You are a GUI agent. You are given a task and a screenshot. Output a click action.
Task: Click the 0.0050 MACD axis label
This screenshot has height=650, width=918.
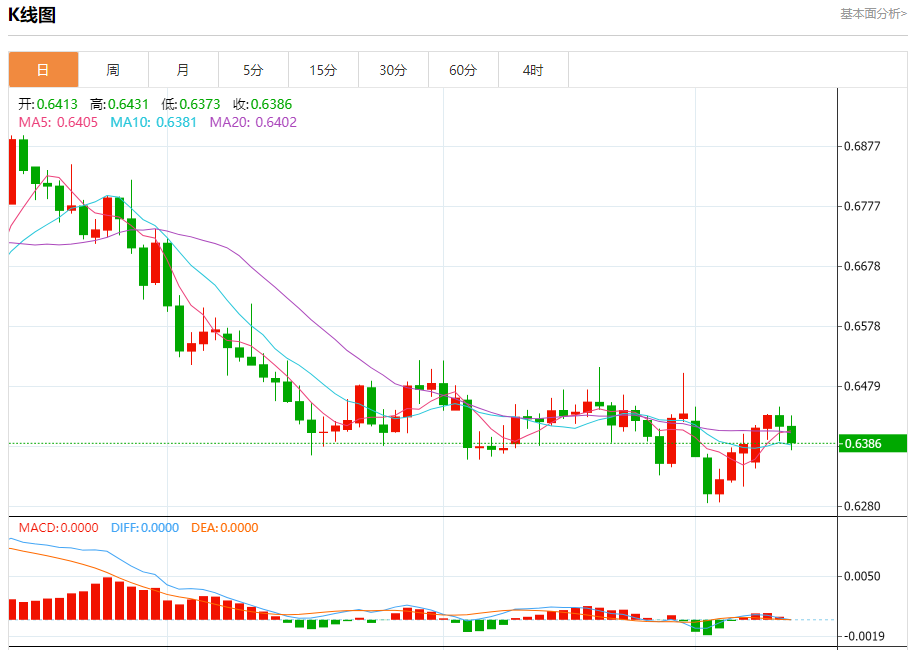coord(862,577)
